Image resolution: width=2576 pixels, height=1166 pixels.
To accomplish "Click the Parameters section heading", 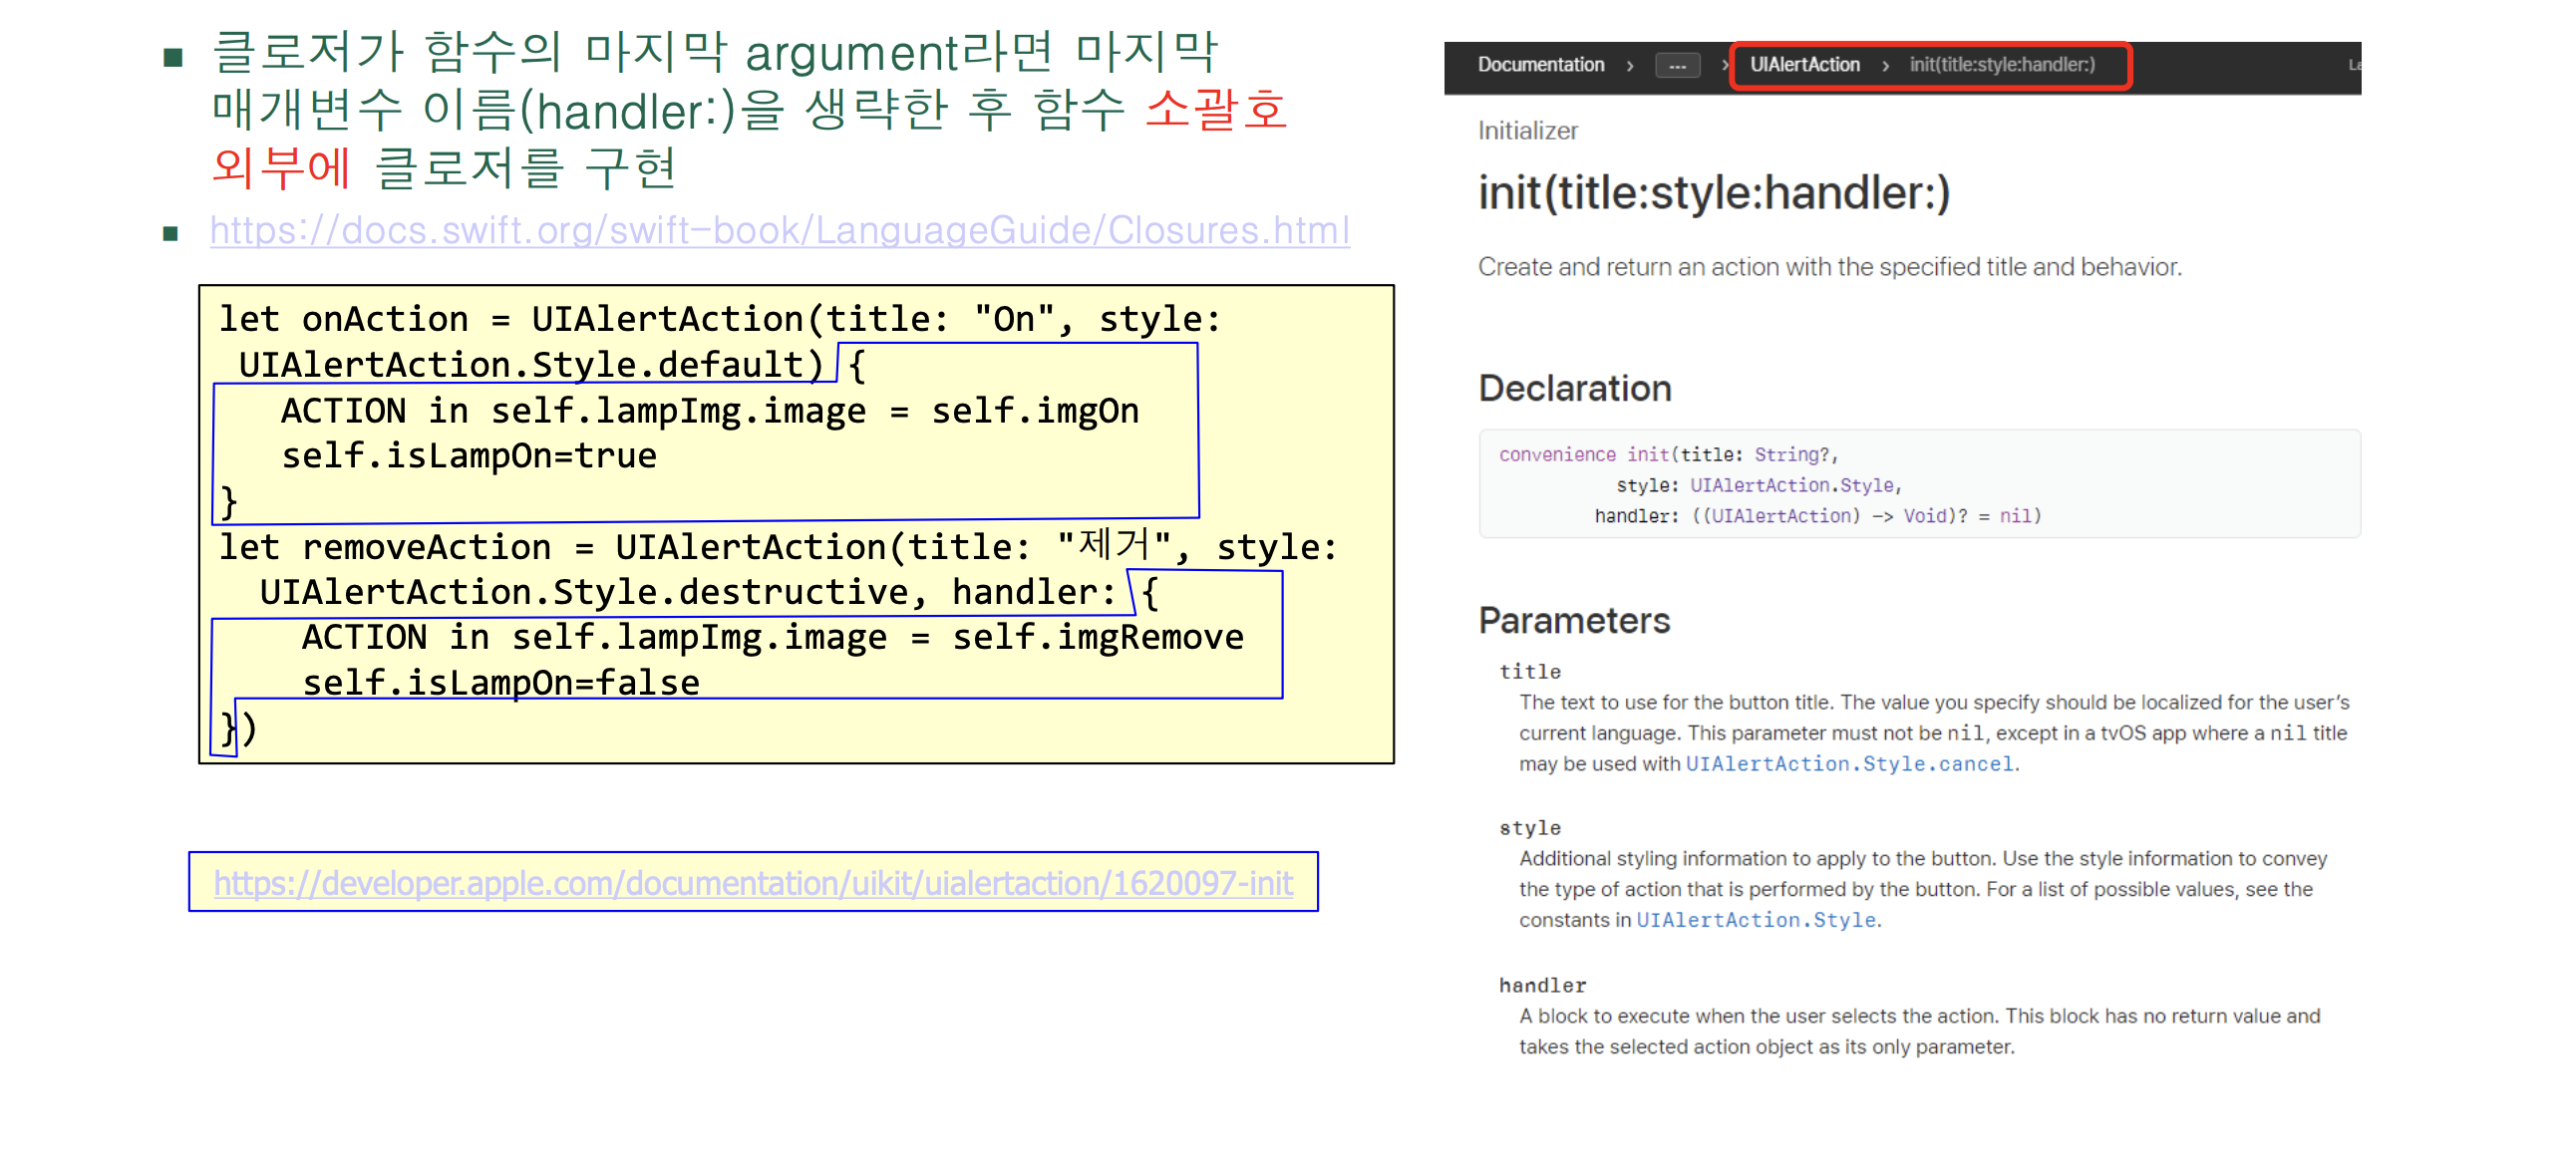I will coord(1574,620).
